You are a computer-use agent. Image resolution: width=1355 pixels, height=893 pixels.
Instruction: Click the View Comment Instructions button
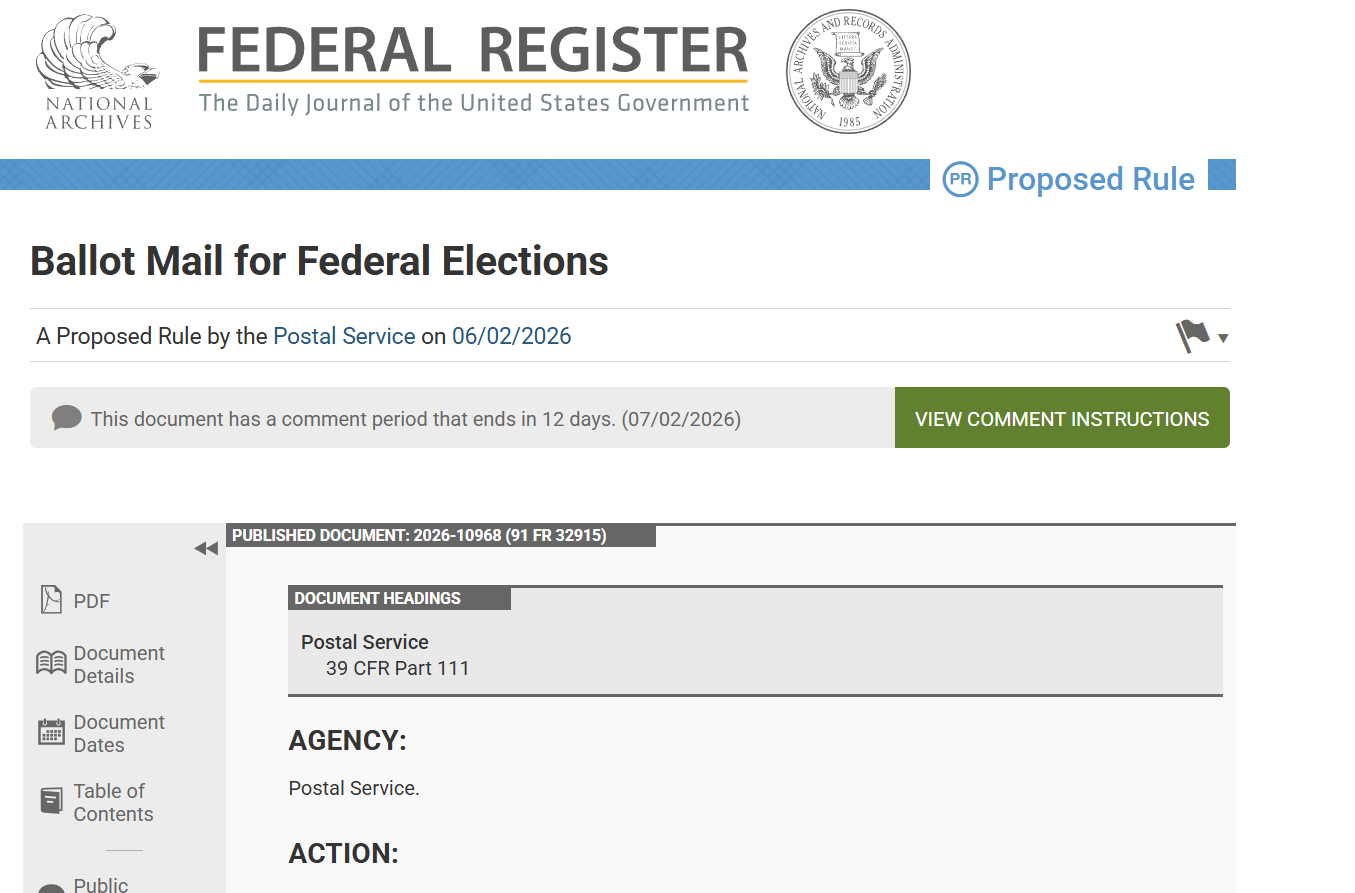1062,418
